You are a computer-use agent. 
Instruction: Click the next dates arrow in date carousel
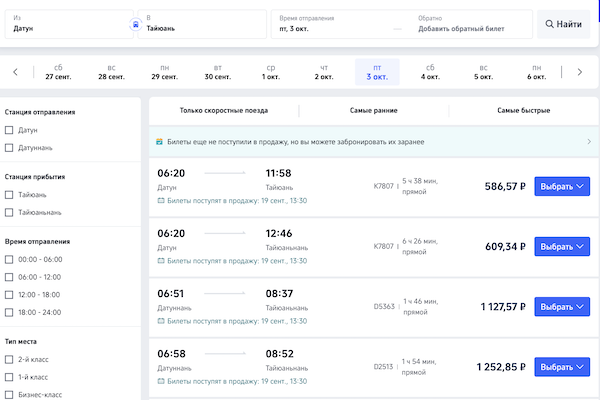[579, 72]
